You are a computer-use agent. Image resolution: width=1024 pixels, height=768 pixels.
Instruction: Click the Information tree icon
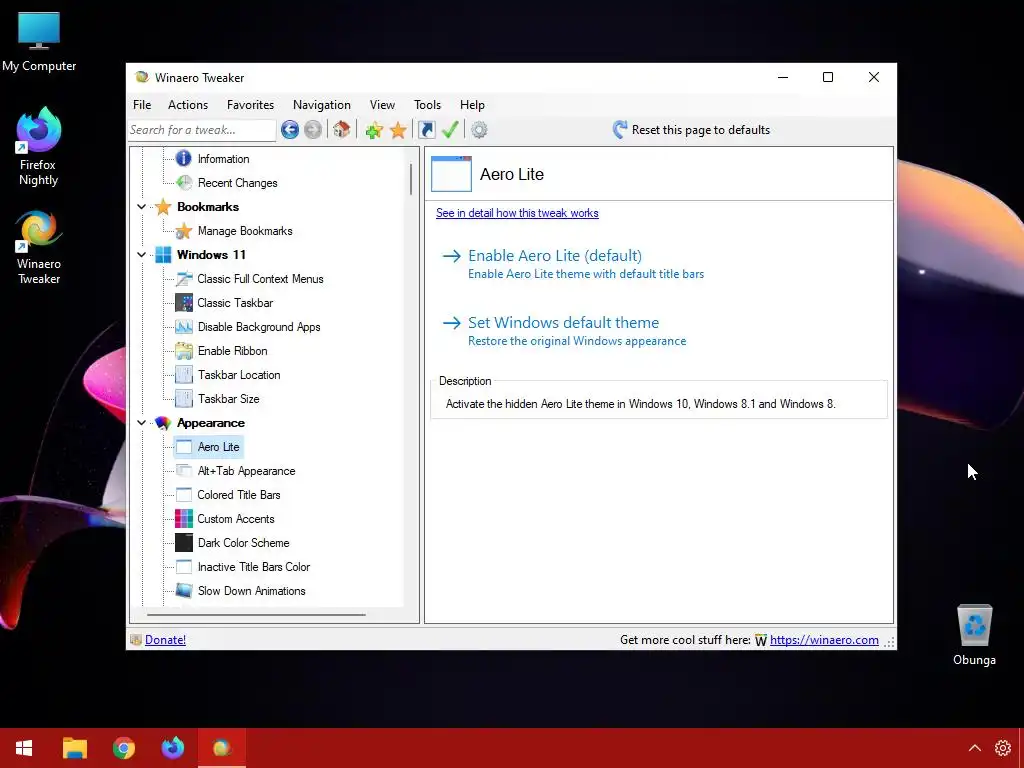[184, 159]
